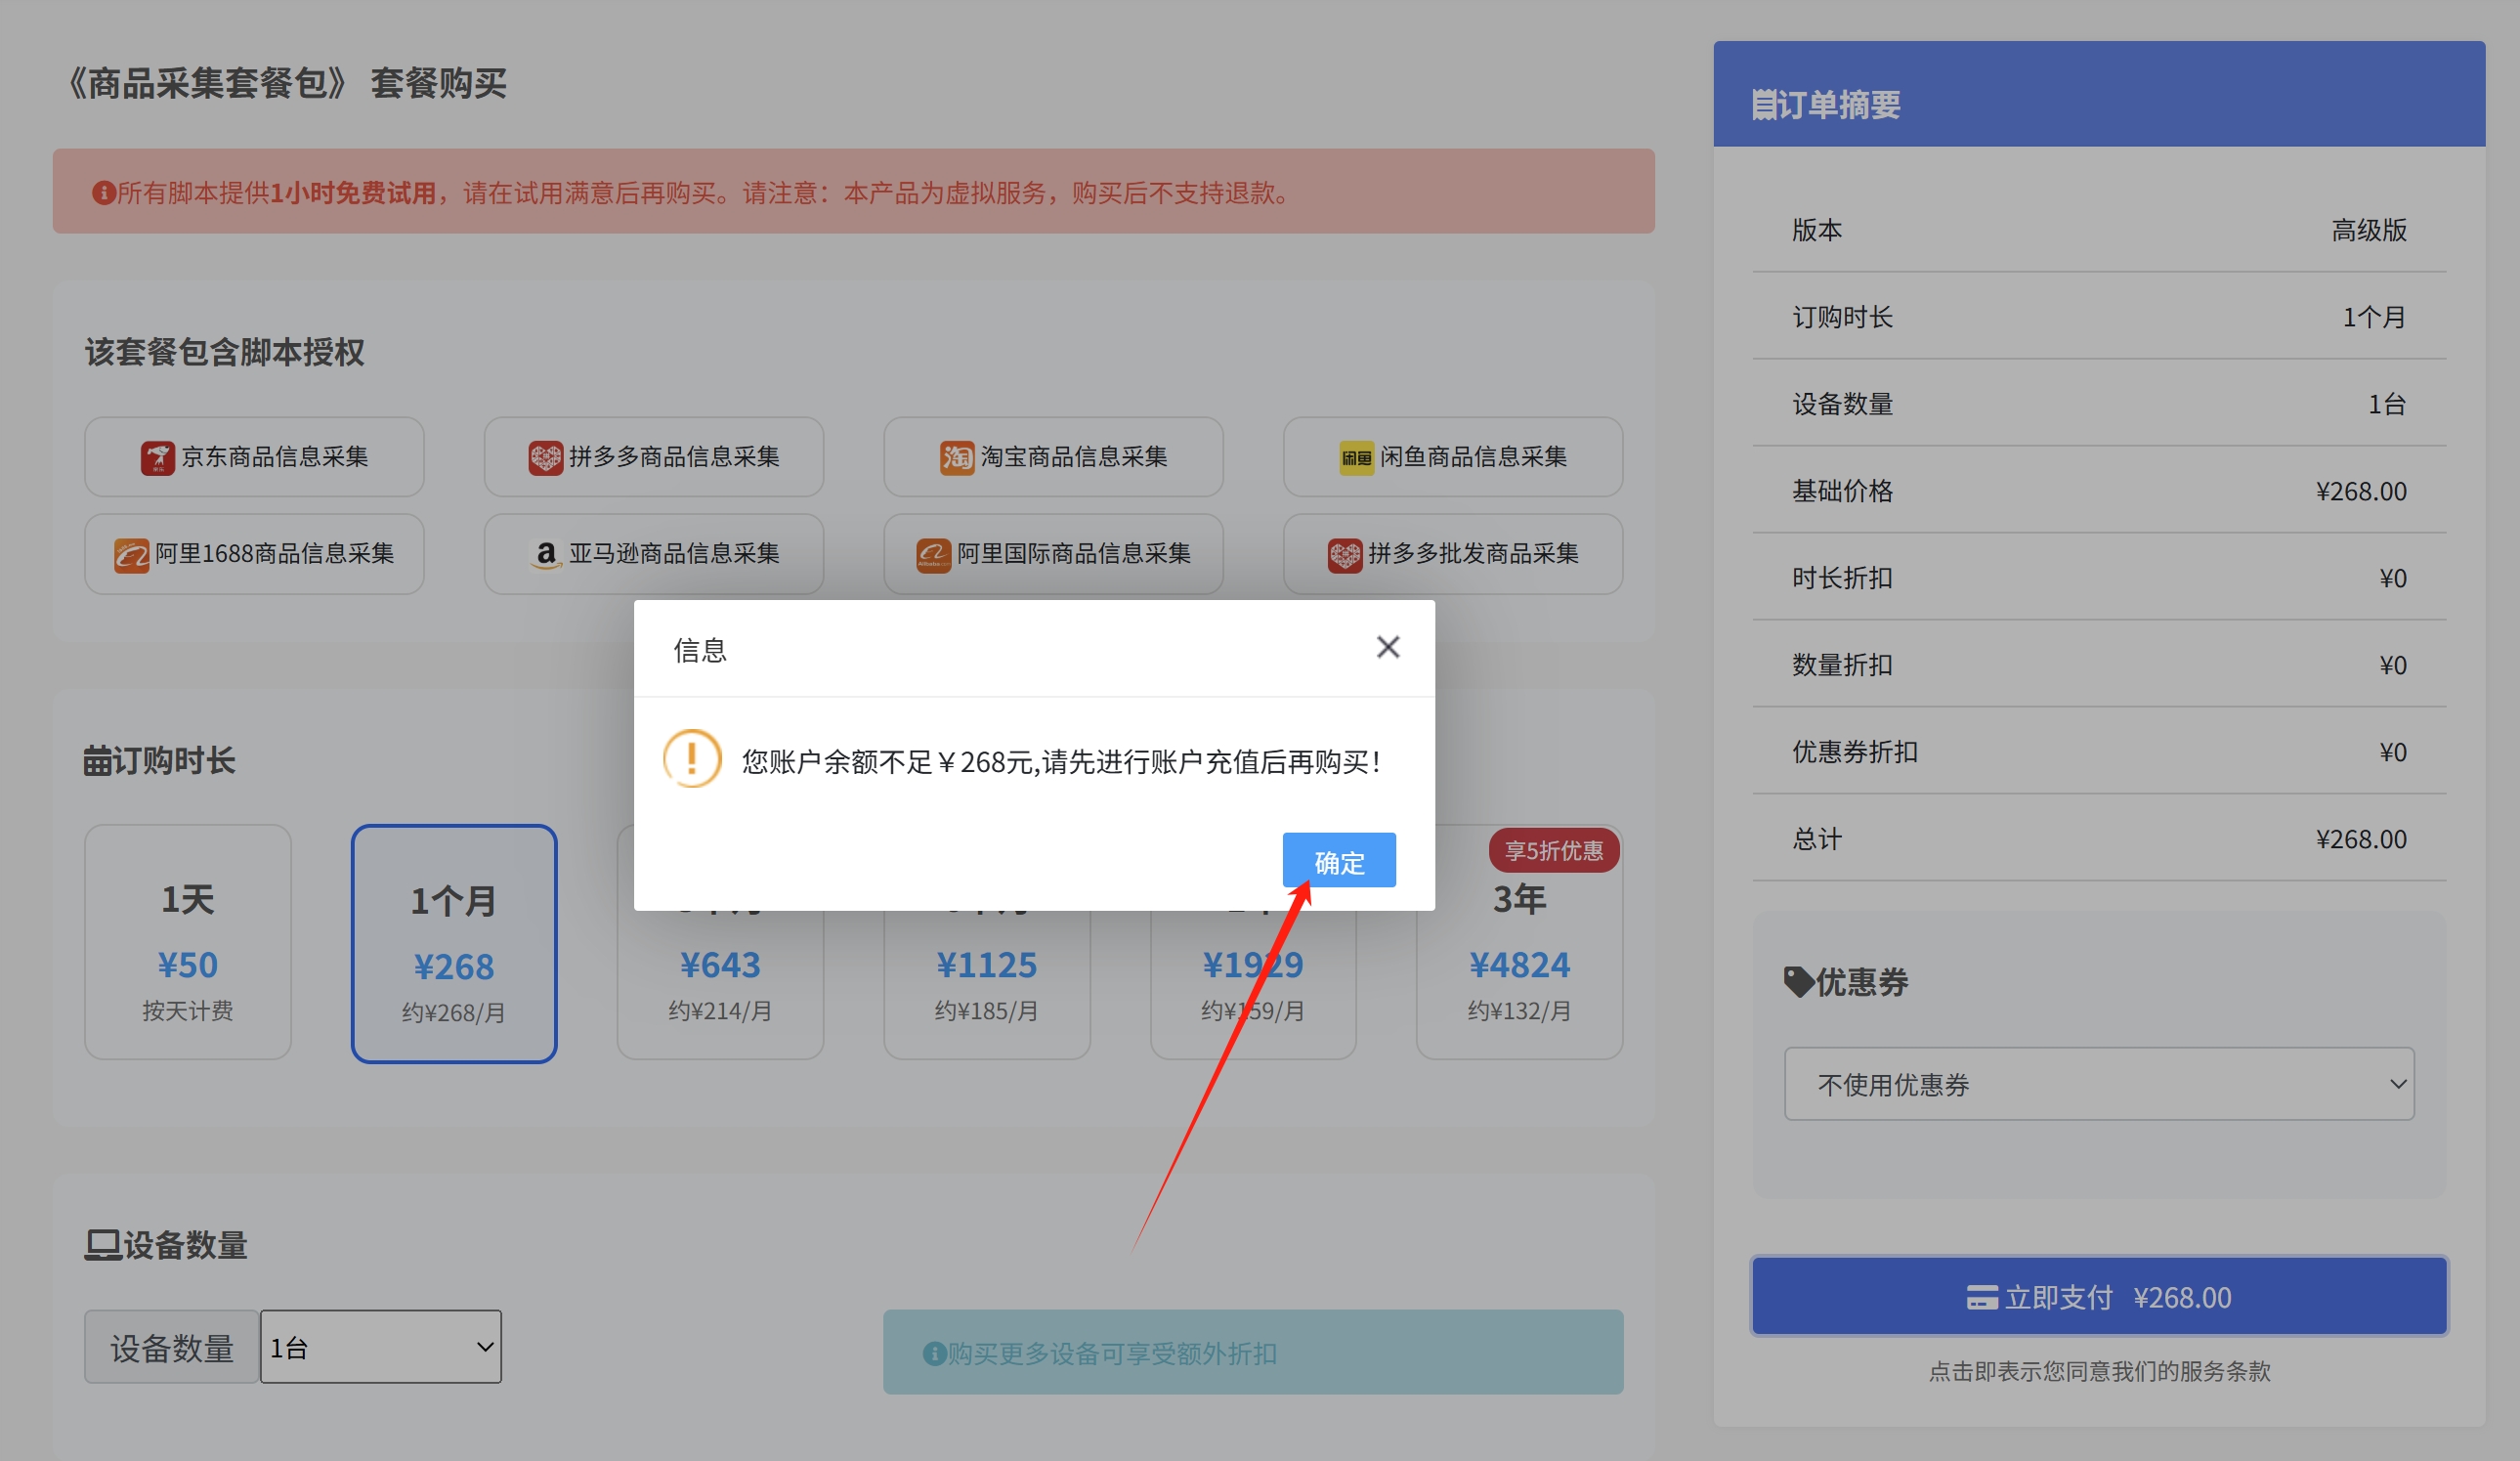The width and height of the screenshot is (2520, 1461).
Task: Select the 阿里国际商品信息采集 script card
Action: click(x=1053, y=554)
